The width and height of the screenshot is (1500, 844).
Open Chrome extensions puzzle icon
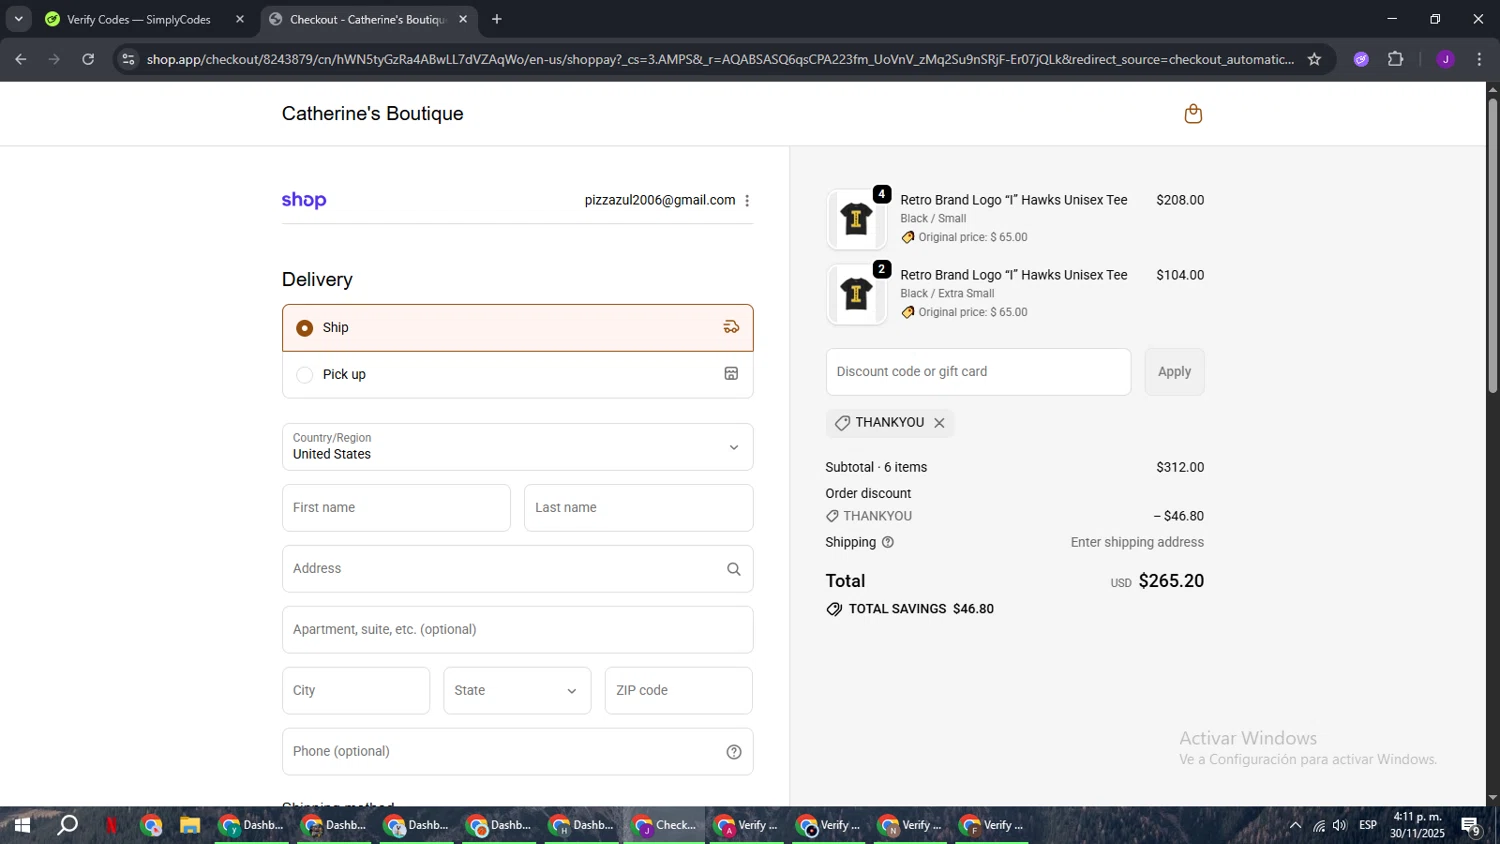(x=1395, y=59)
